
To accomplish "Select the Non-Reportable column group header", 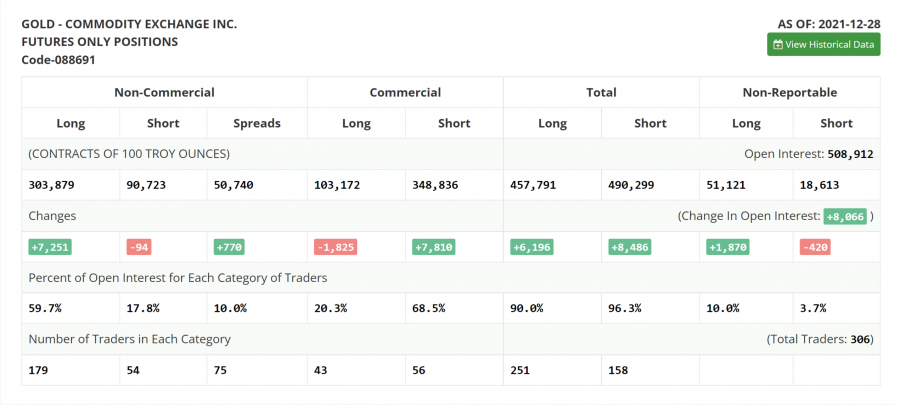I will [x=790, y=92].
